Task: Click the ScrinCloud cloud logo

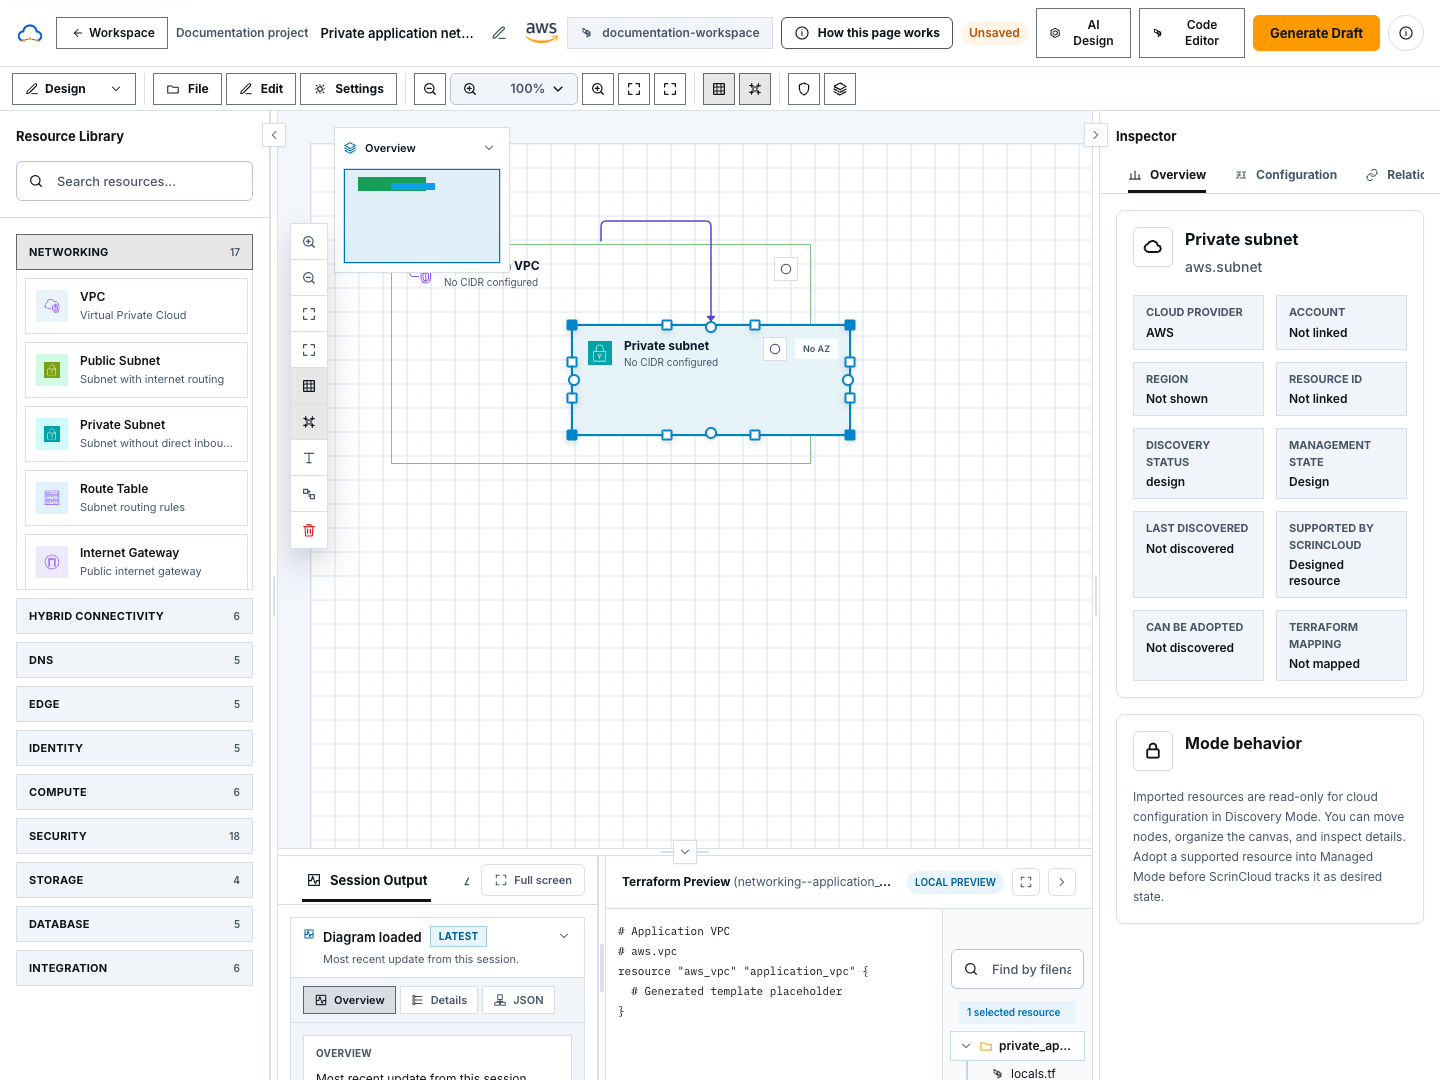Action: pyautogui.click(x=30, y=33)
